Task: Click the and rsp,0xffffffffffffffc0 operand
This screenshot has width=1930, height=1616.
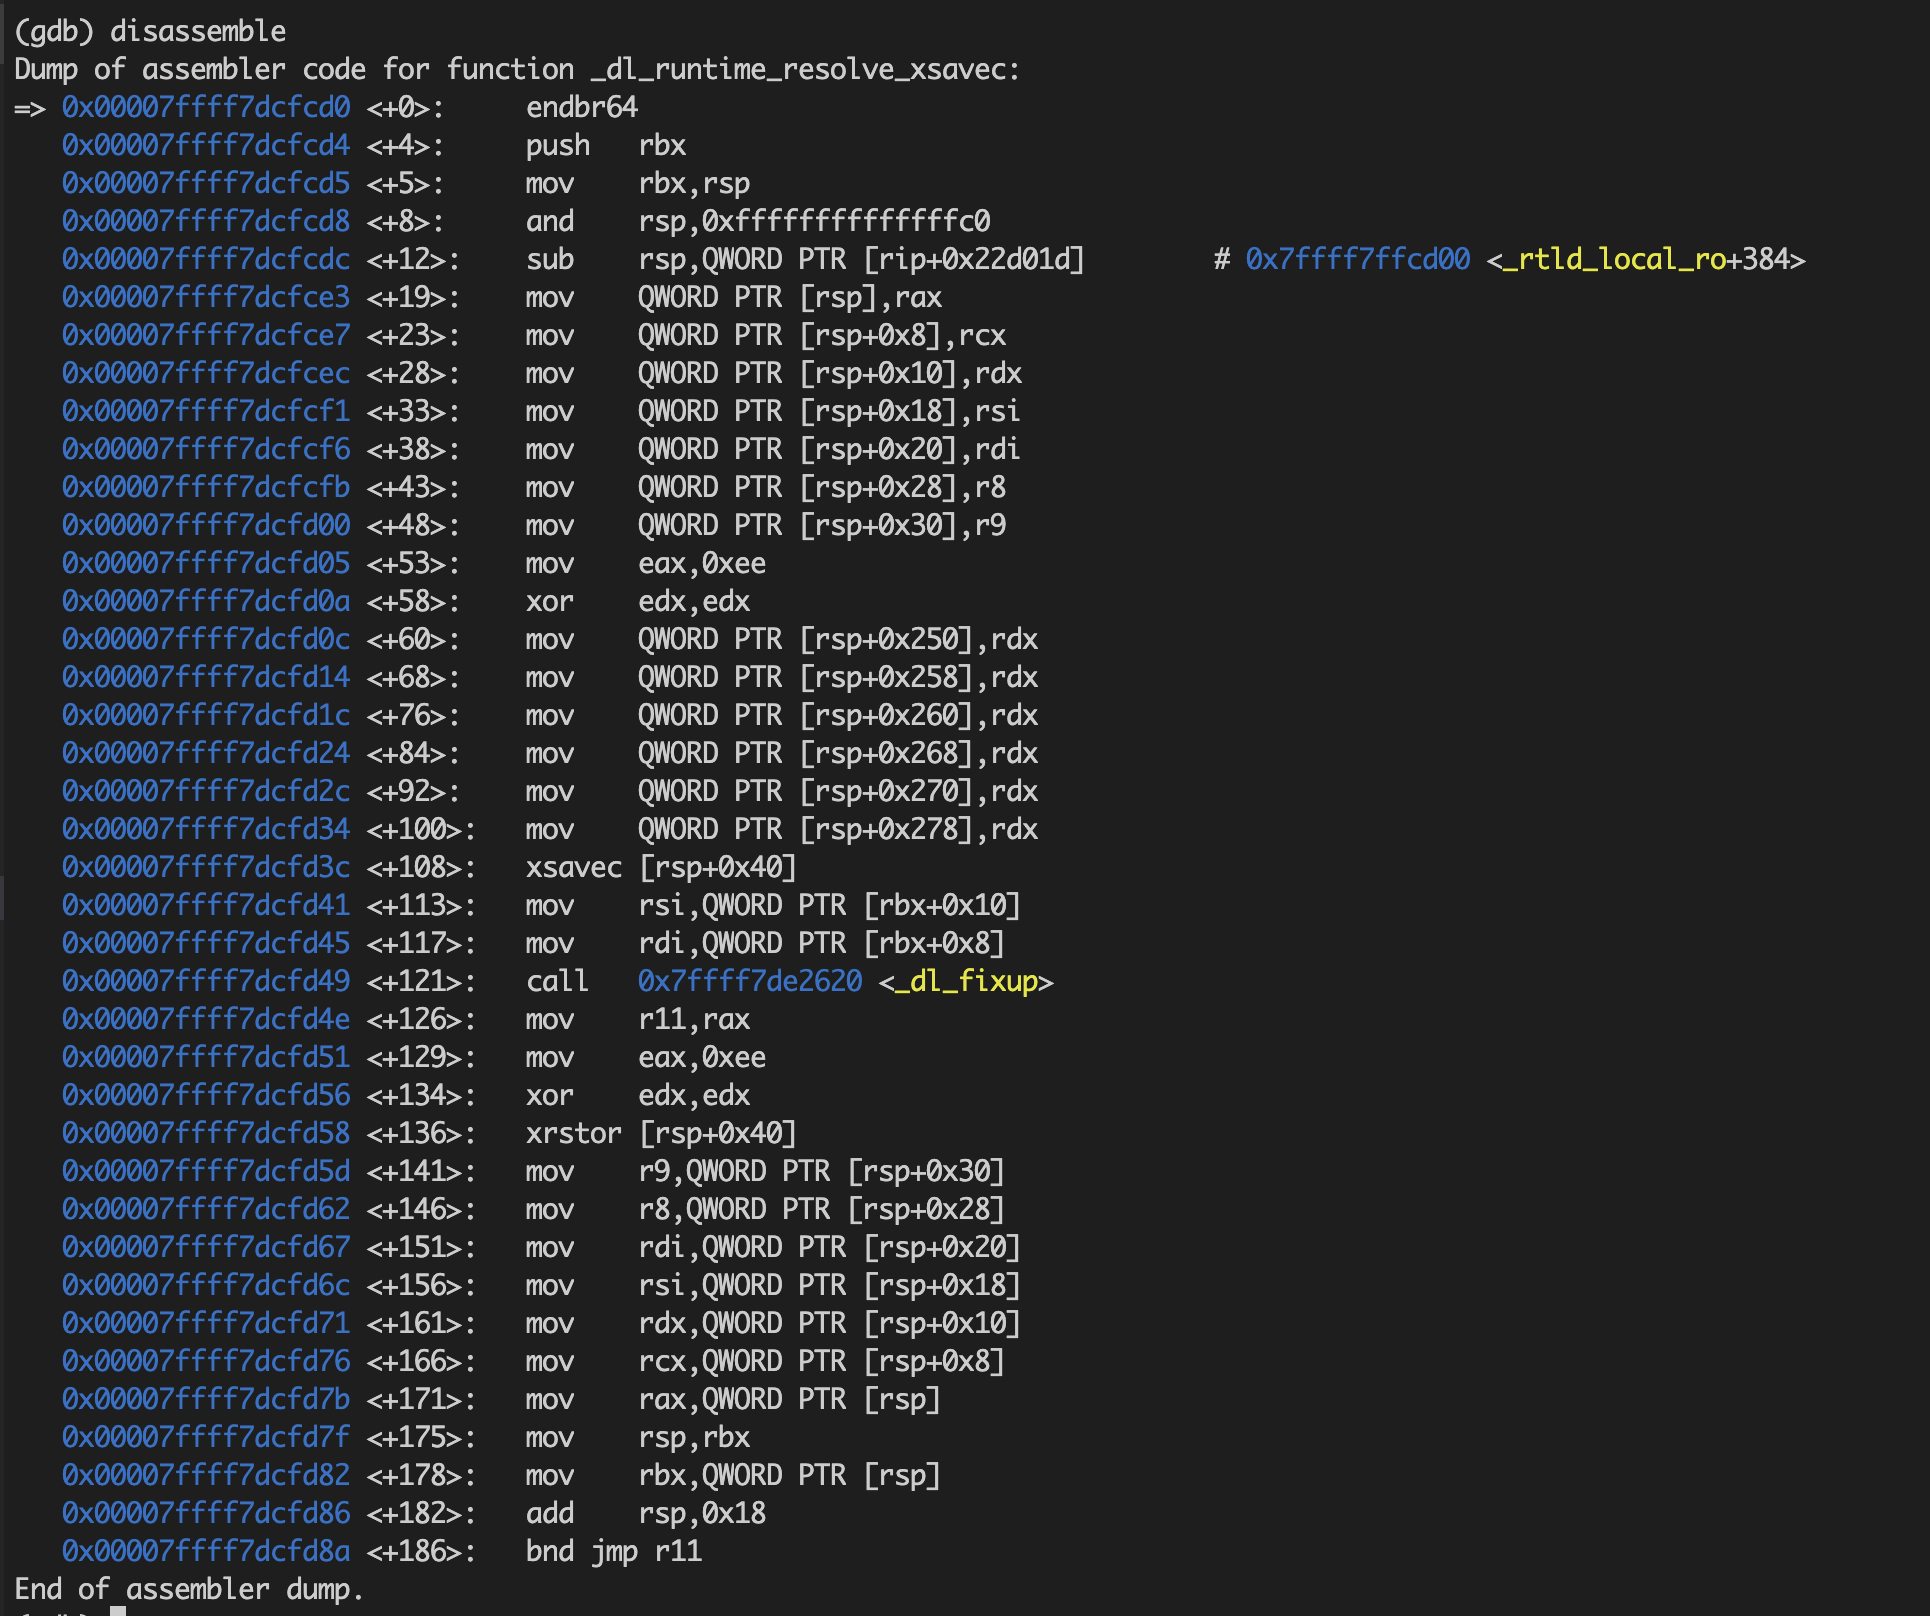Action: [814, 221]
